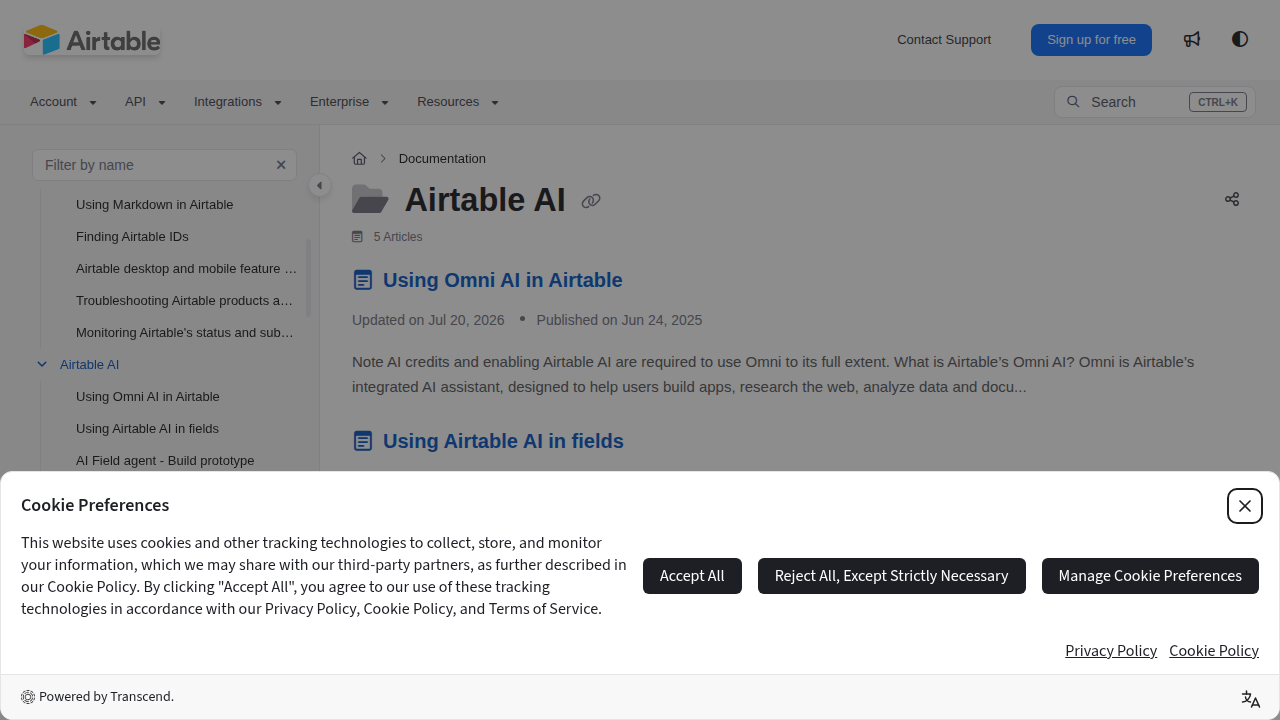This screenshot has width=1280, height=720.
Task: Open the announcements megaphone icon
Action: click(1192, 39)
